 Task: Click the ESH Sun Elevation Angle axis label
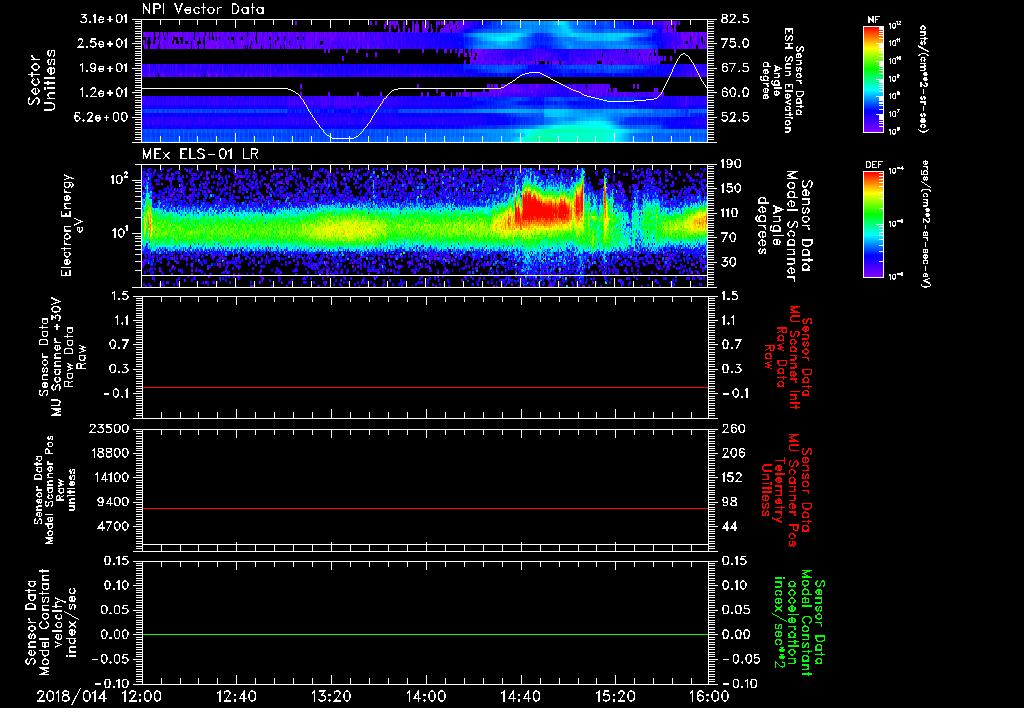[x=782, y=80]
